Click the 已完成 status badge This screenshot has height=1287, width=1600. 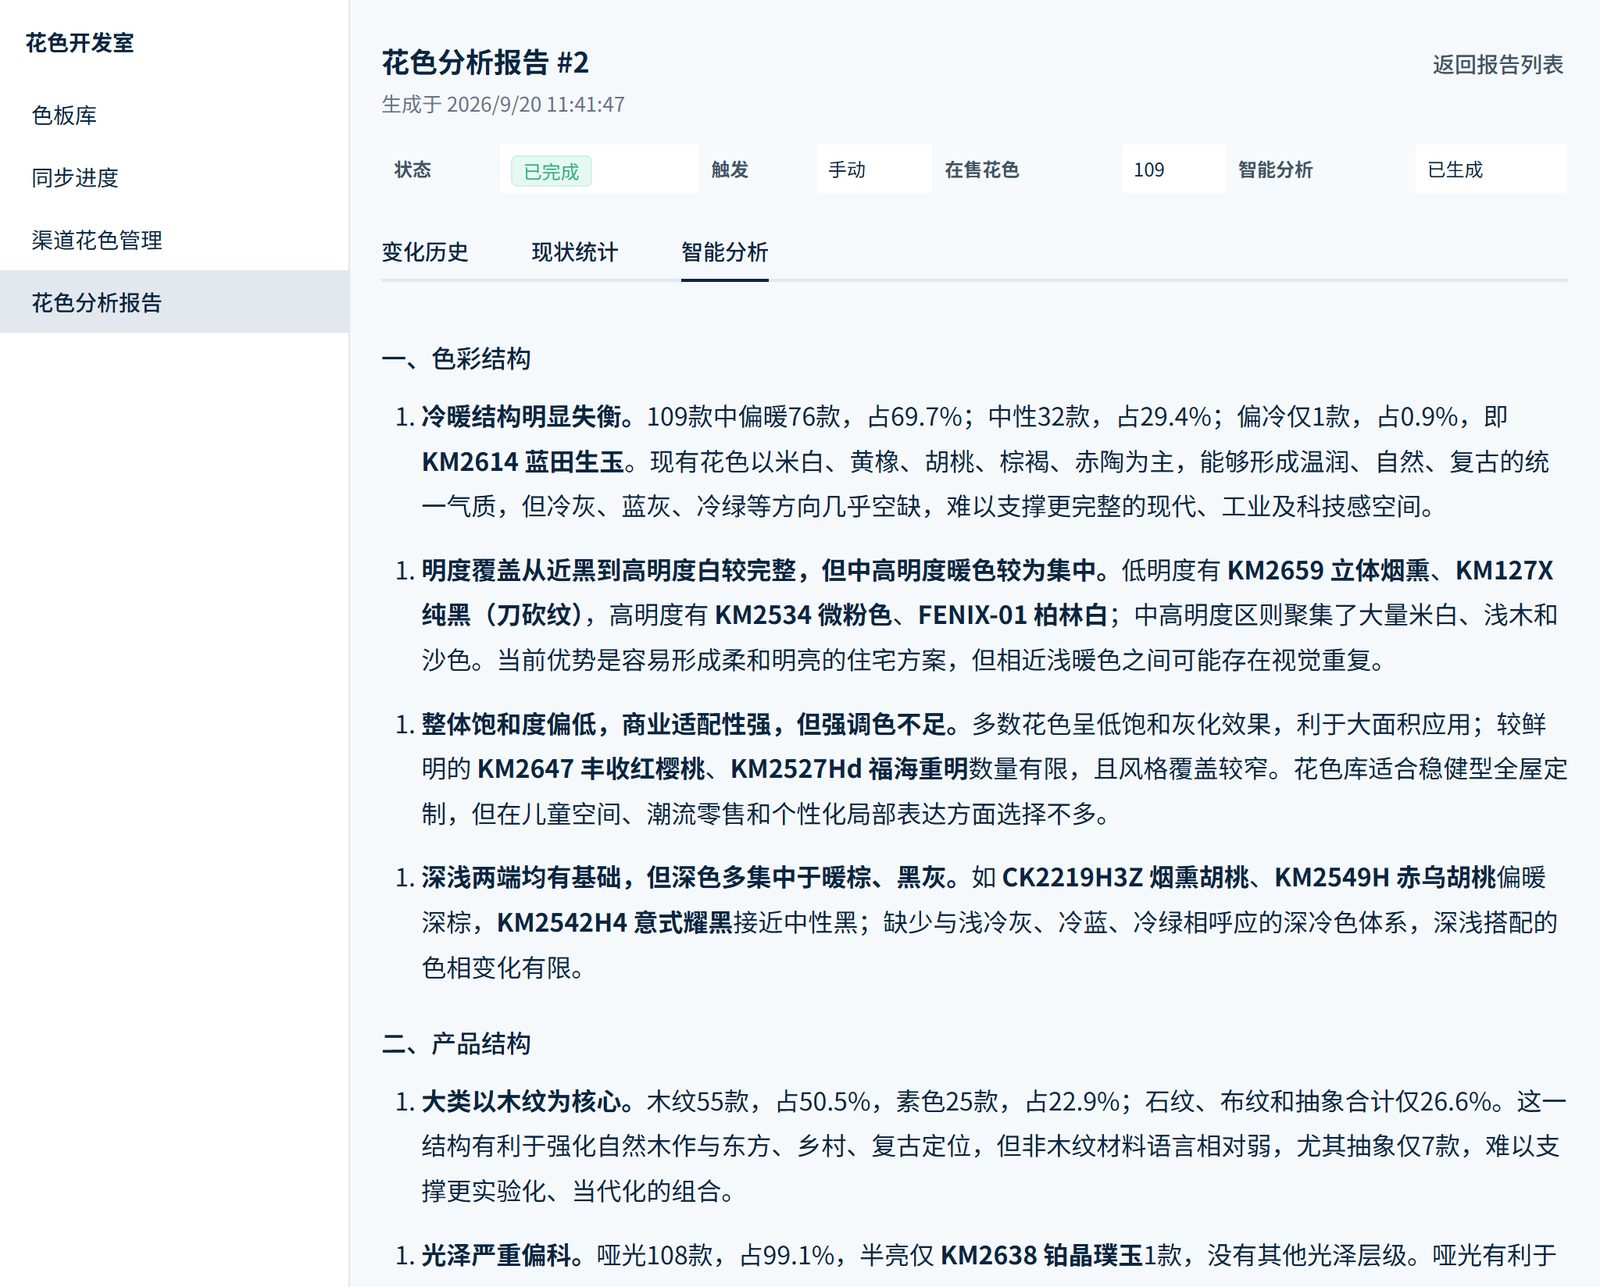pos(551,171)
